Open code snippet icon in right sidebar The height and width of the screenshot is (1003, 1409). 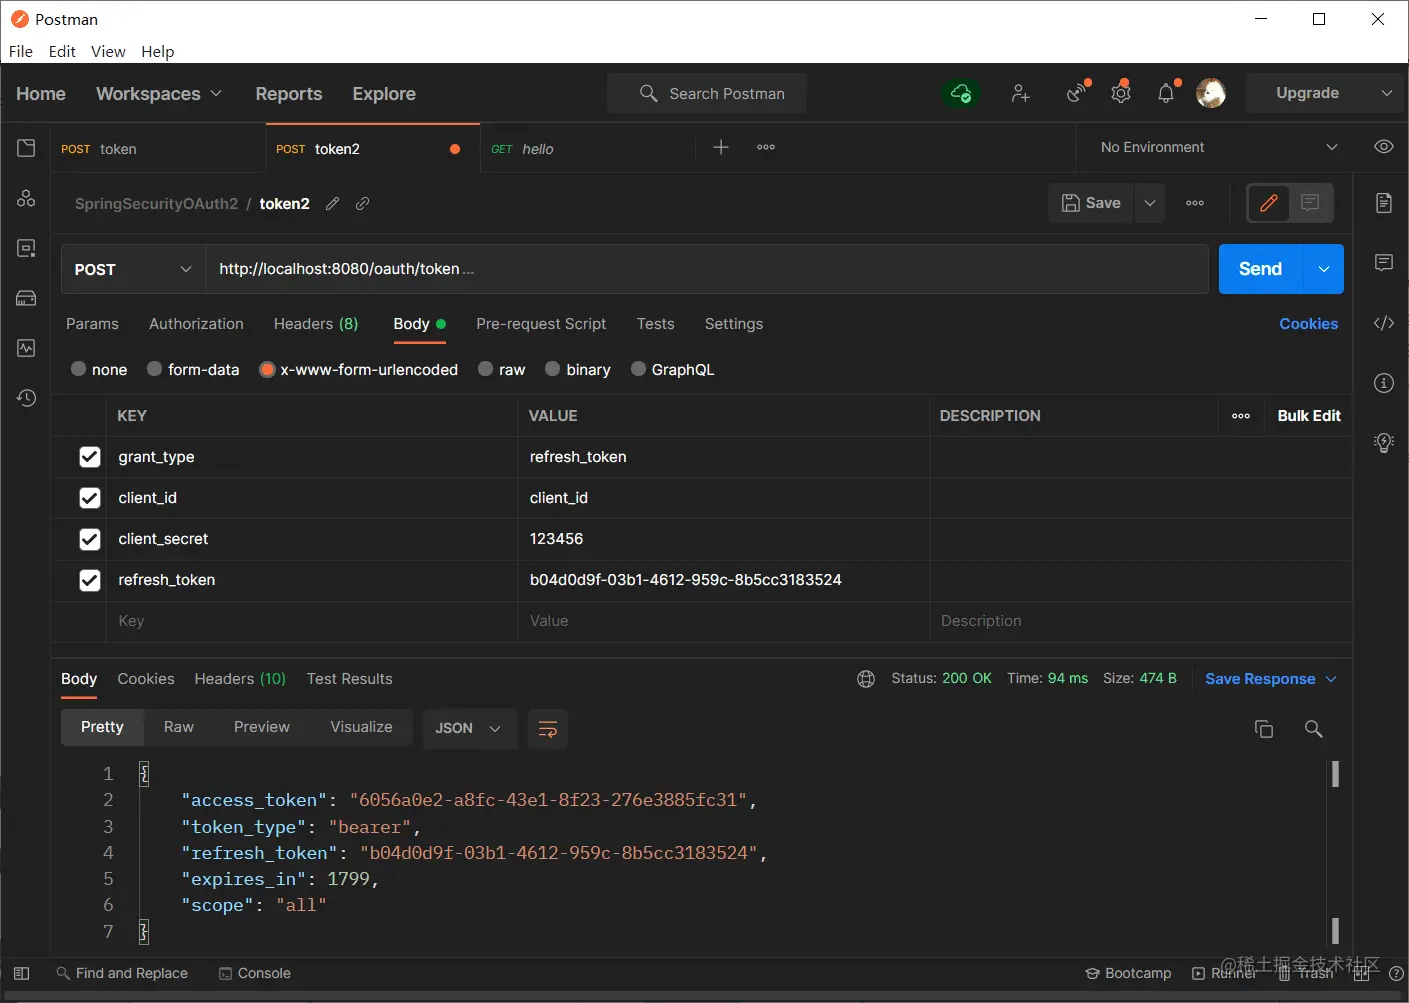(x=1384, y=323)
